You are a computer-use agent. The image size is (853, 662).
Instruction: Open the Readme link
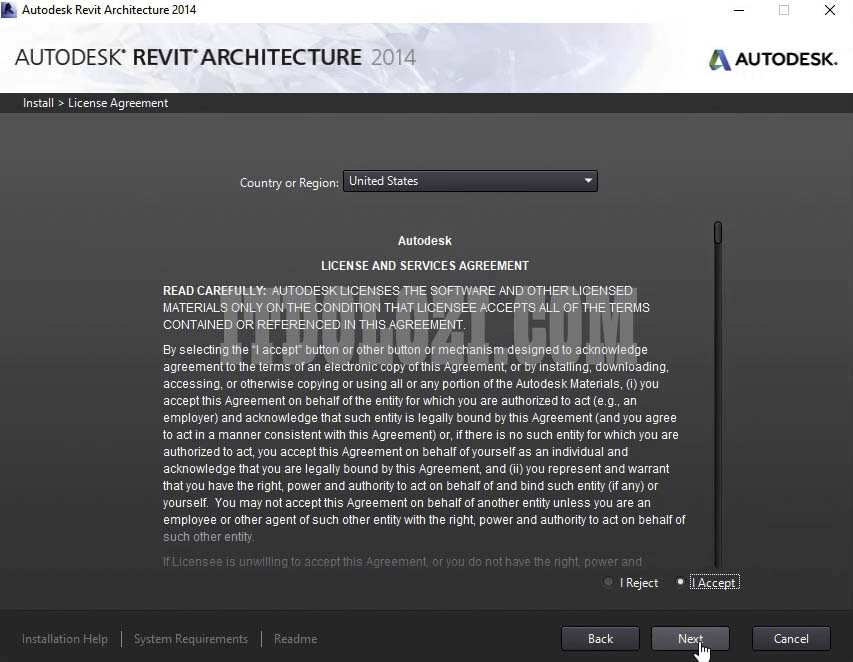coord(295,639)
